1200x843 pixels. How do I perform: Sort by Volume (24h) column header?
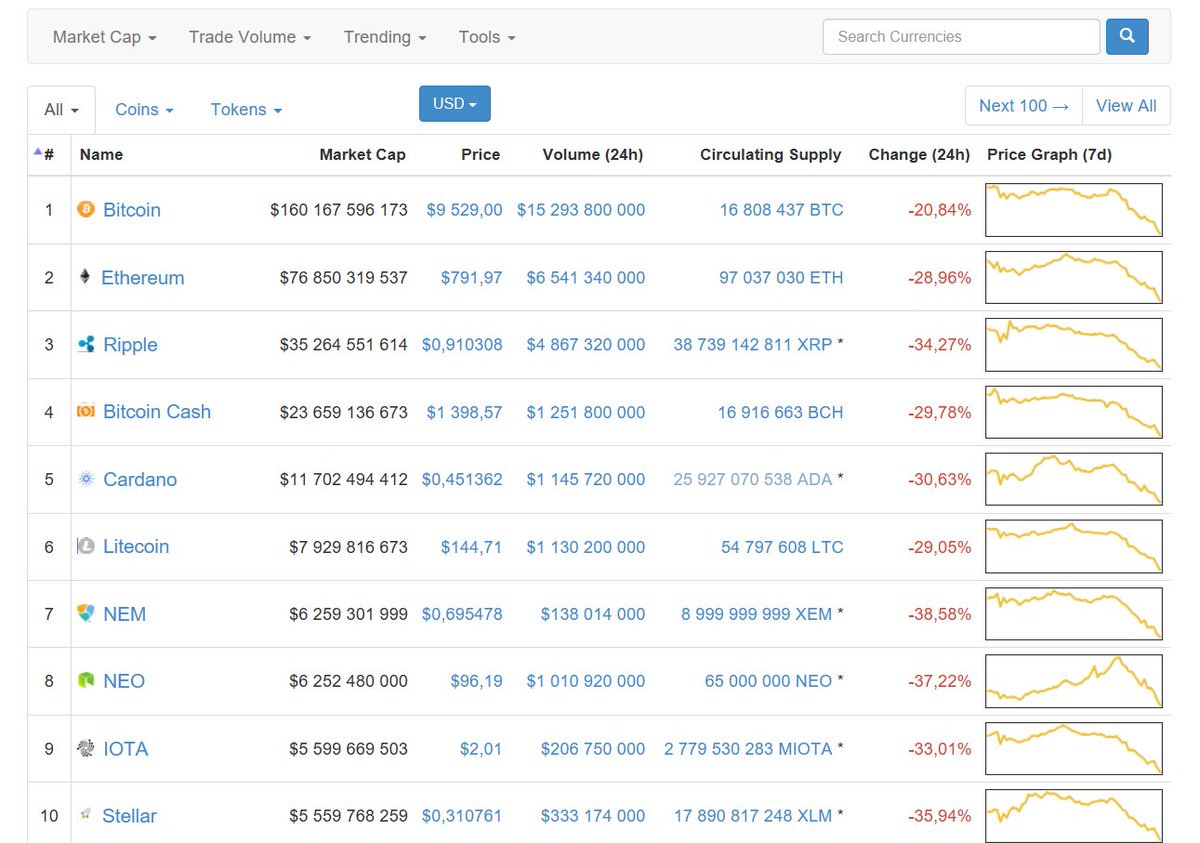pyautogui.click(x=593, y=154)
